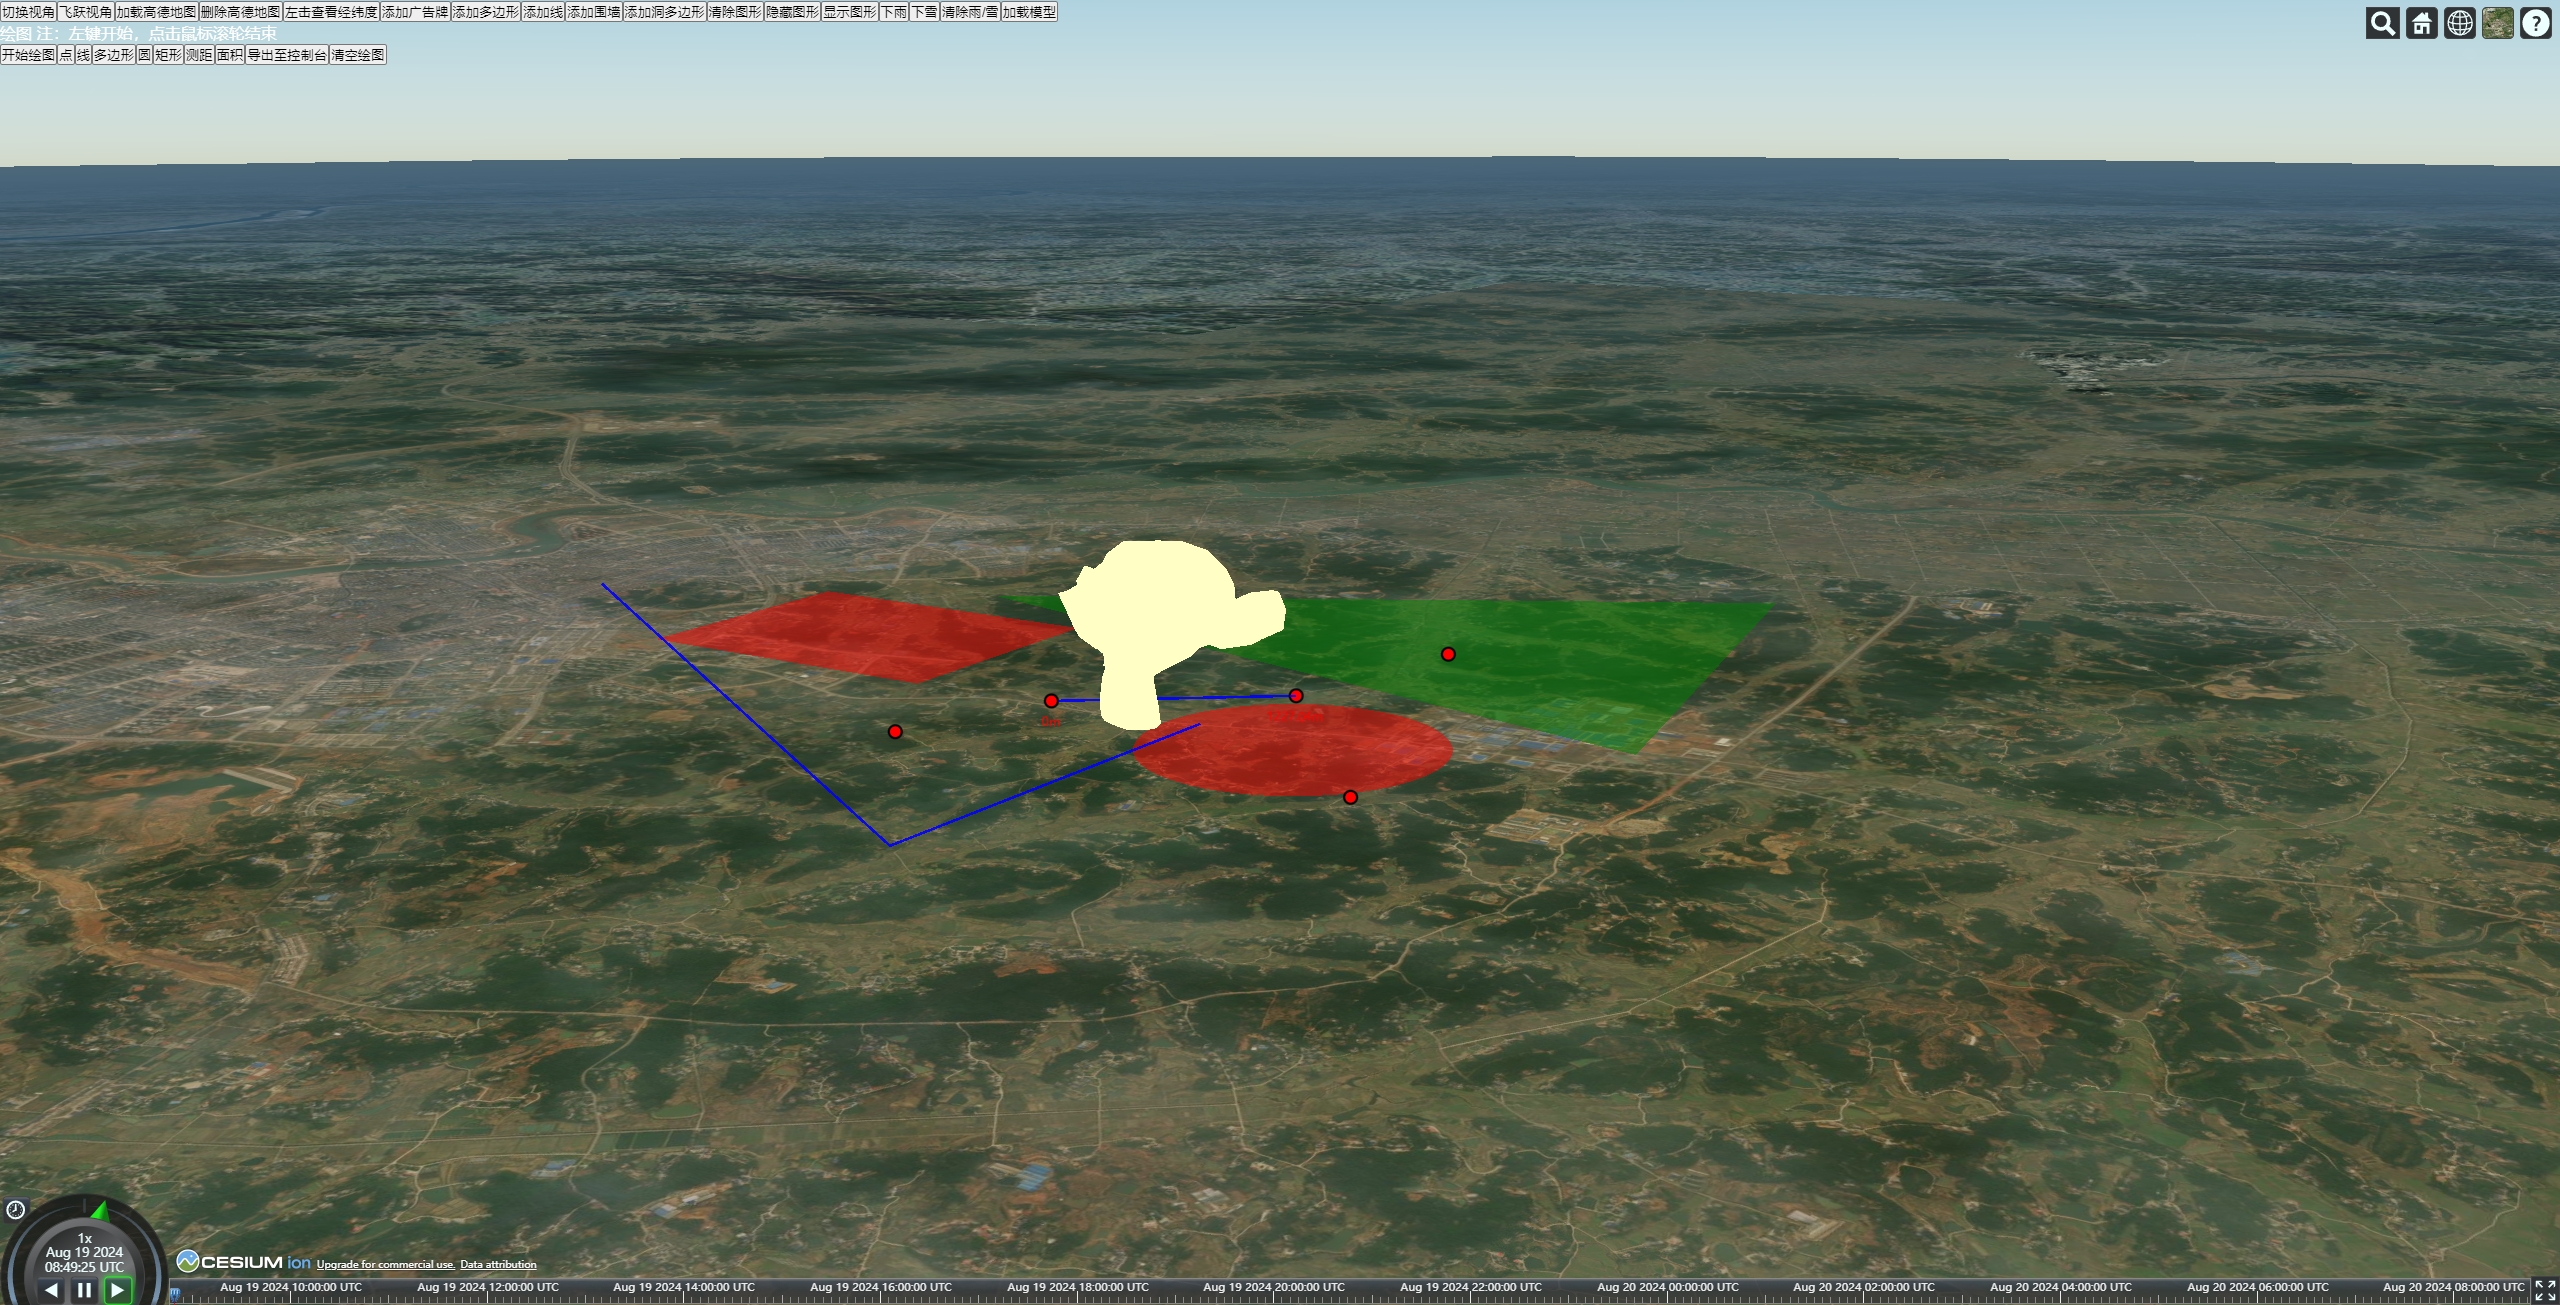Select the 多边形 drawing tool
2560x1305 pixels.
click(113, 55)
